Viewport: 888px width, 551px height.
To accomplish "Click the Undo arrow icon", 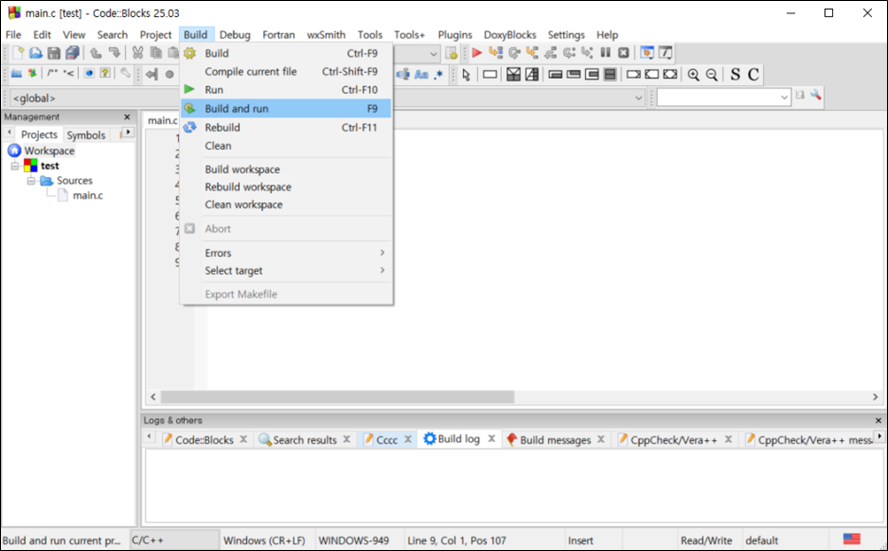I will pyautogui.click(x=96, y=53).
